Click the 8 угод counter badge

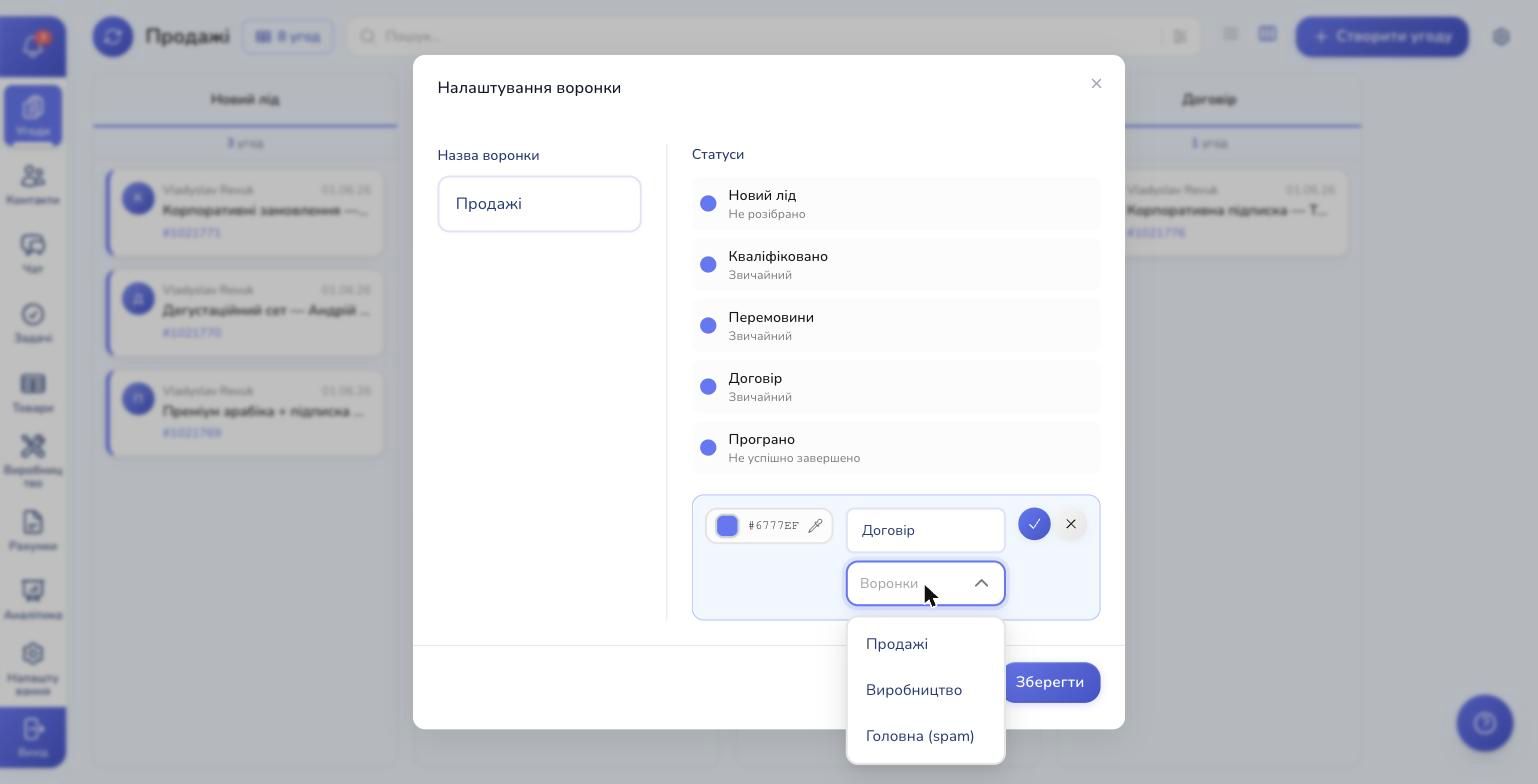tap(288, 37)
